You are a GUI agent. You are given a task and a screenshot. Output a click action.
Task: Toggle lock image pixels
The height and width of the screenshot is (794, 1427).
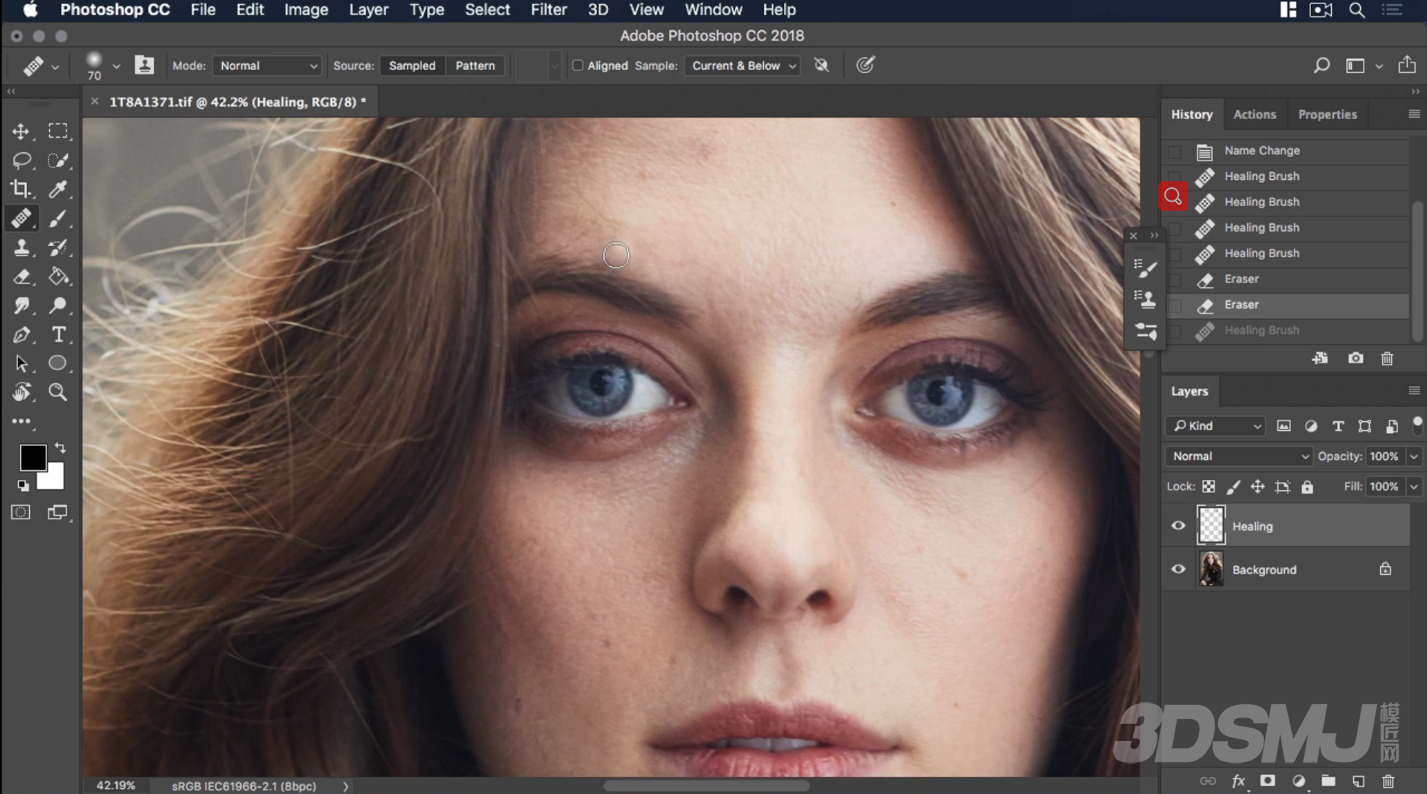click(1233, 487)
